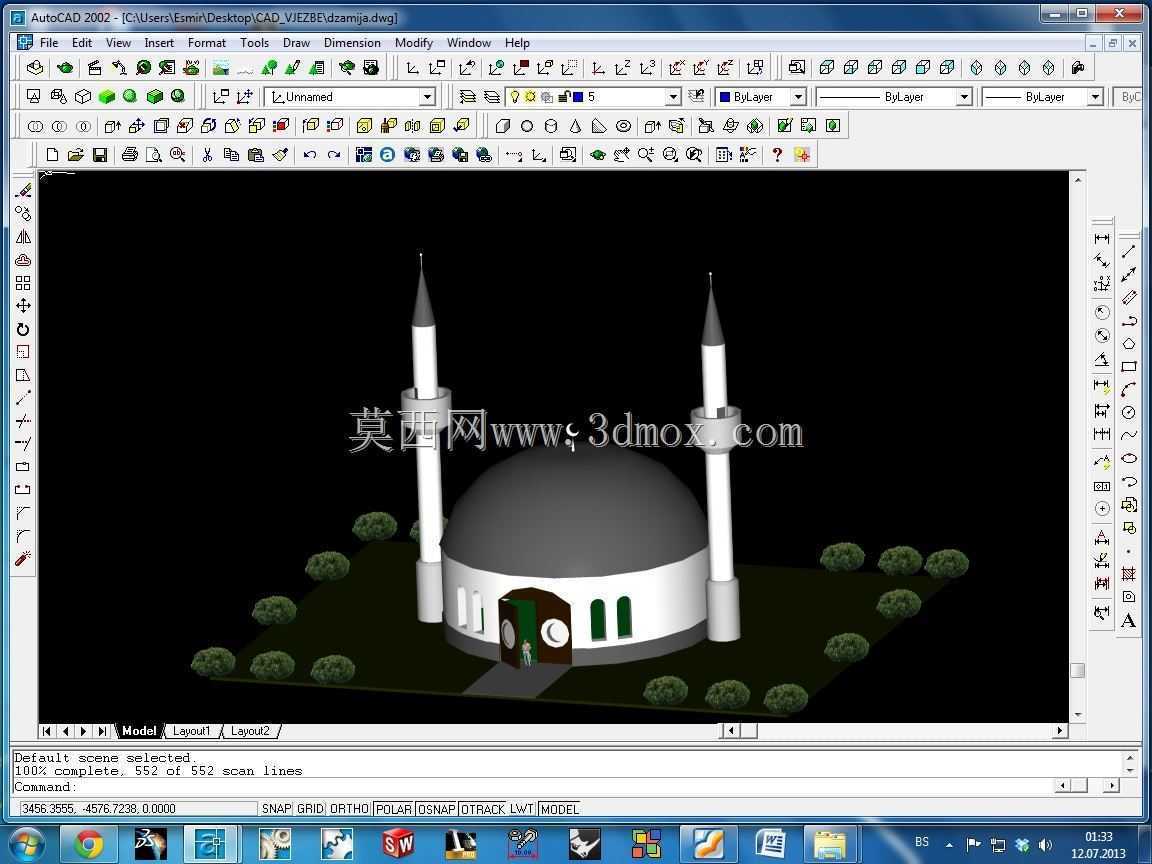Open the Background landscape image icon
The width and height of the screenshot is (1152, 864).
[220, 68]
